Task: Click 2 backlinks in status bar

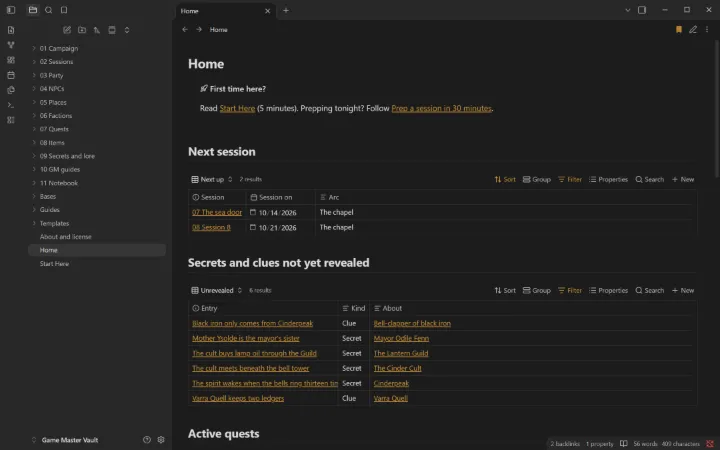Action: pyautogui.click(x=565, y=444)
